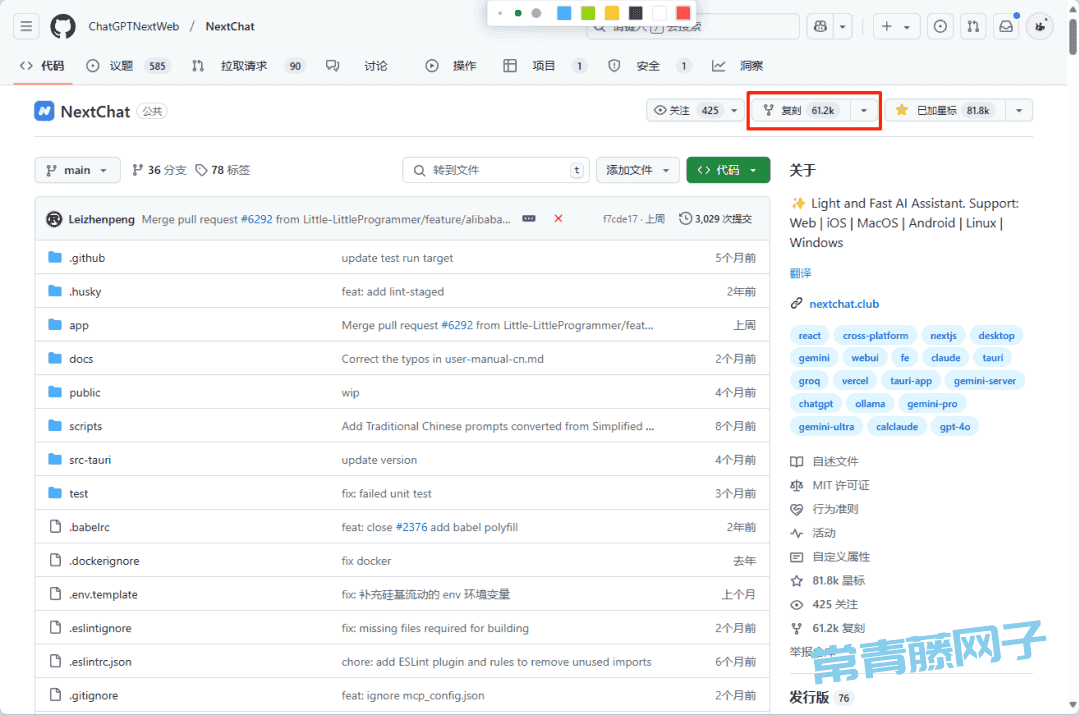Open the GitHub global navigation hamburger menu
Image resolution: width=1080 pixels, height=715 pixels.
(x=26, y=26)
